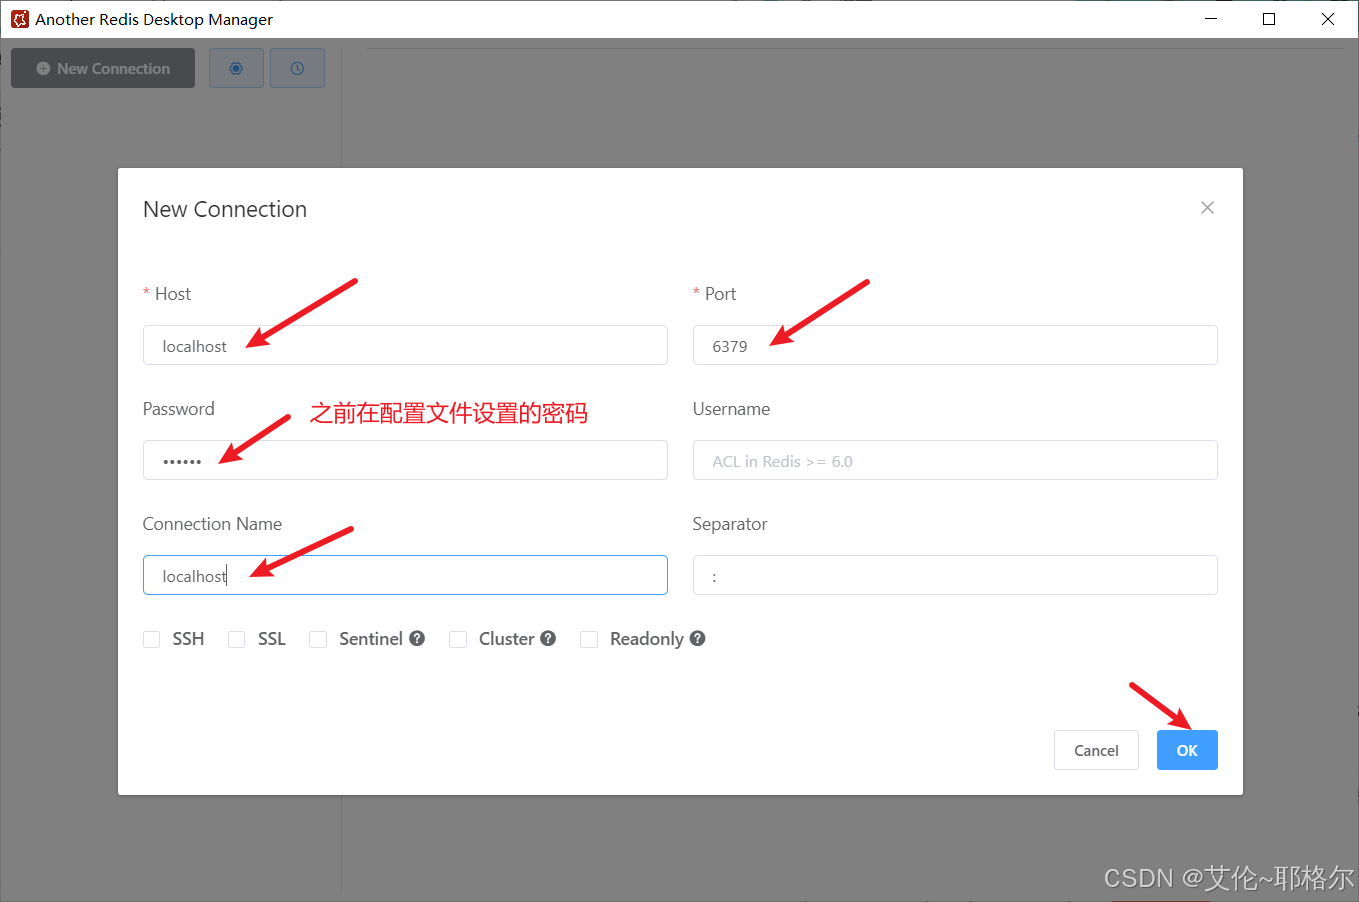Click the app logo in title bar
This screenshot has height=902, width=1359.
tap(20, 19)
